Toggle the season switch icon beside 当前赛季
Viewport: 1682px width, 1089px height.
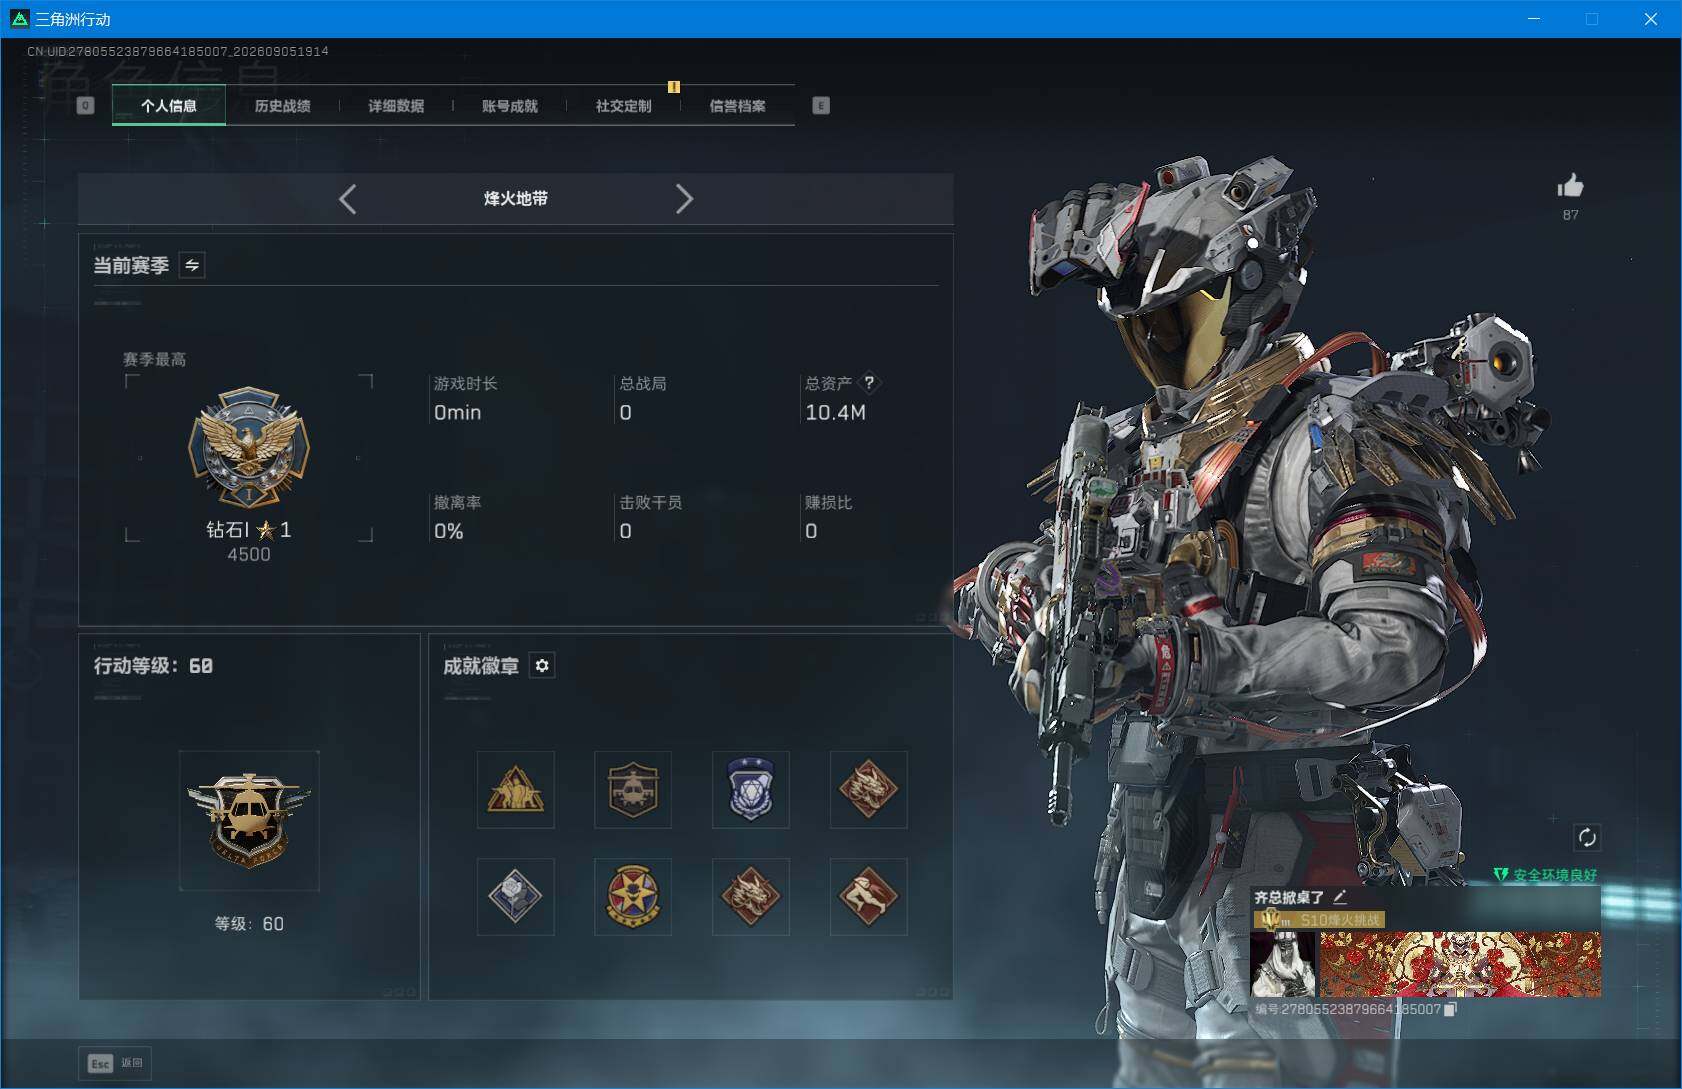pyautogui.click(x=192, y=265)
